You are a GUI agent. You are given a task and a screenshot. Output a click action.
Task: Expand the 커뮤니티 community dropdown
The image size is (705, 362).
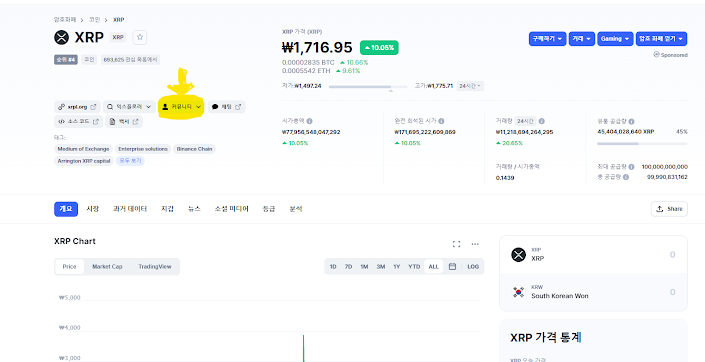pyautogui.click(x=182, y=107)
